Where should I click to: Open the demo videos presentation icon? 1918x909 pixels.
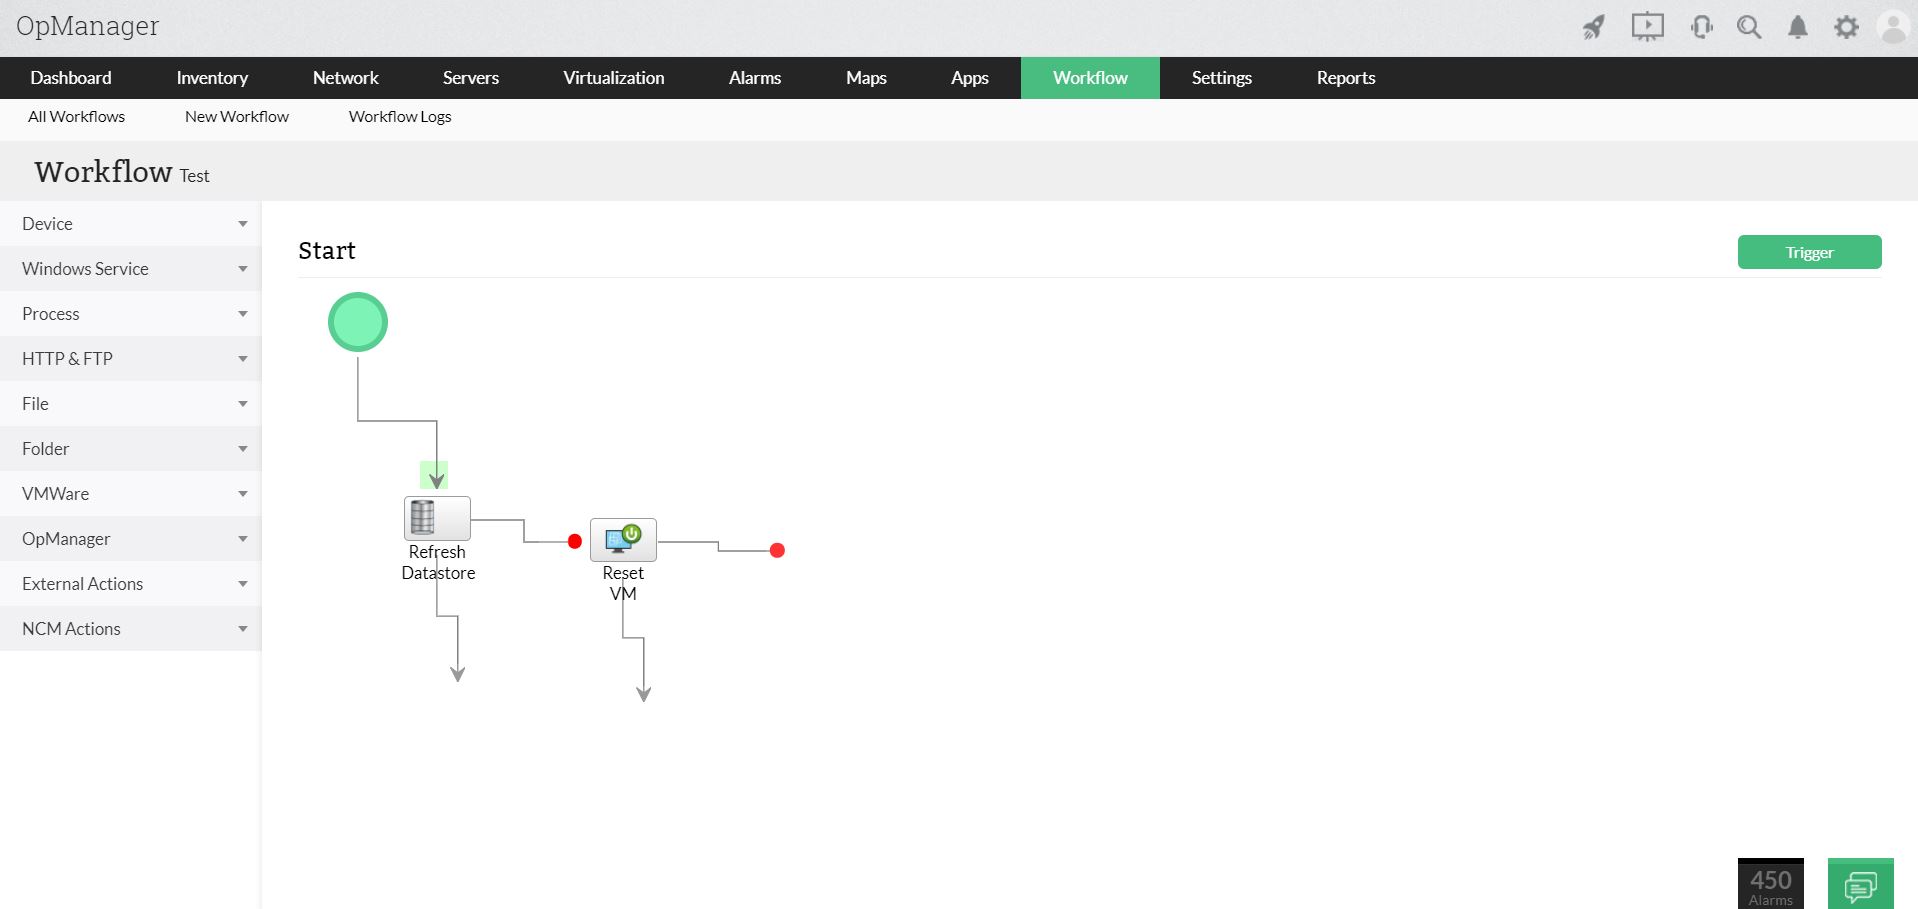1647,27
